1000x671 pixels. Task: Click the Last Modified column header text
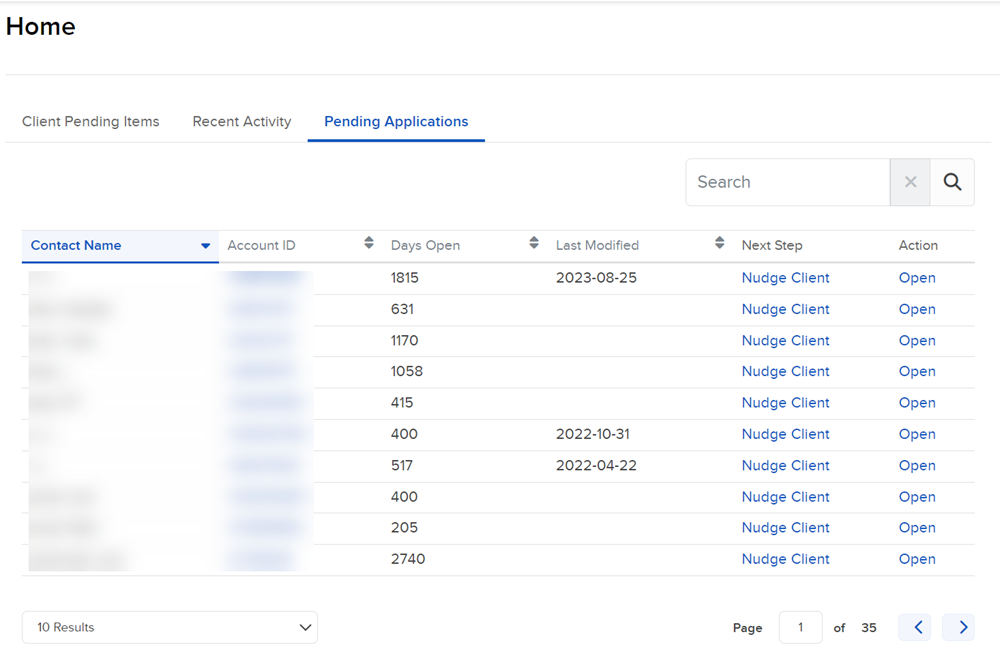tap(597, 246)
